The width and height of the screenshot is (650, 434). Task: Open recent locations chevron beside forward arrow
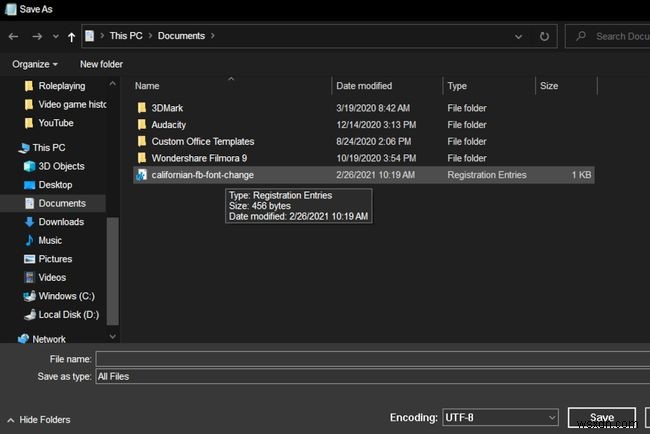tap(56, 36)
